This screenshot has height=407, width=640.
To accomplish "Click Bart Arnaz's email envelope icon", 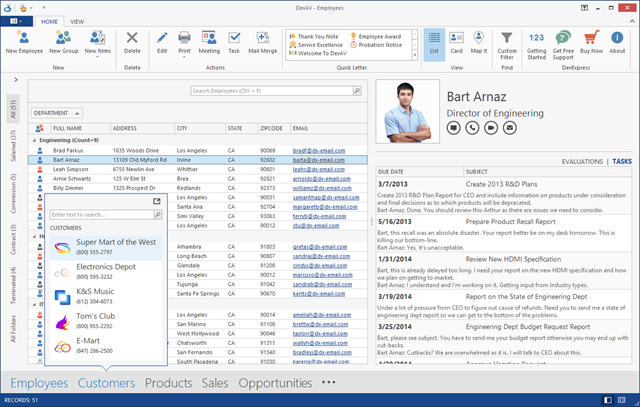I will 509,128.
